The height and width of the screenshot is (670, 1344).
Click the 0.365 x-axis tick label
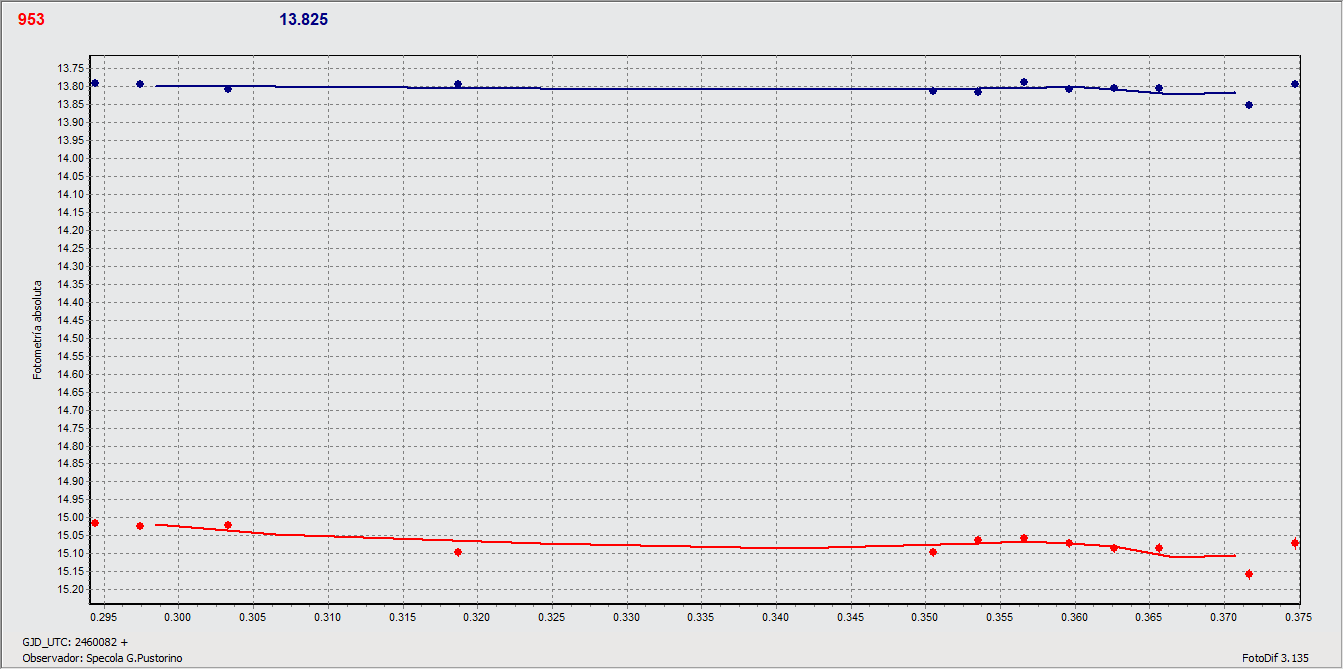[1150, 618]
